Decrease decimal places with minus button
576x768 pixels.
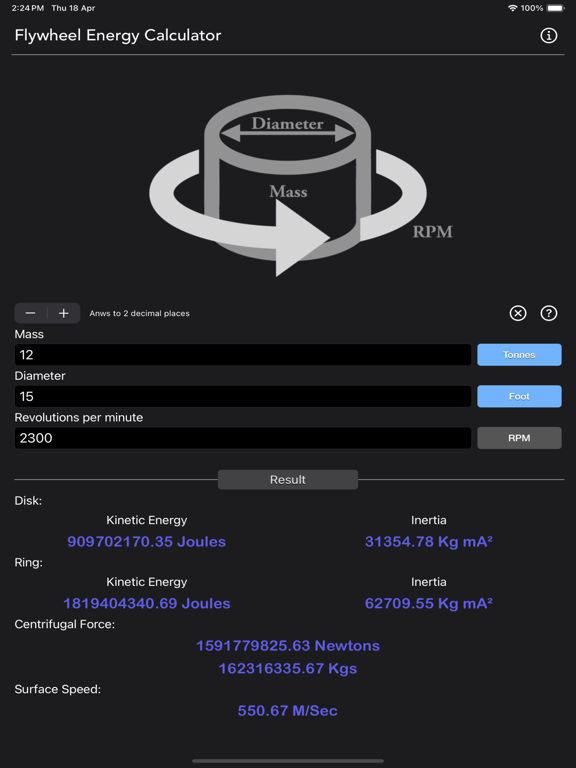30,313
